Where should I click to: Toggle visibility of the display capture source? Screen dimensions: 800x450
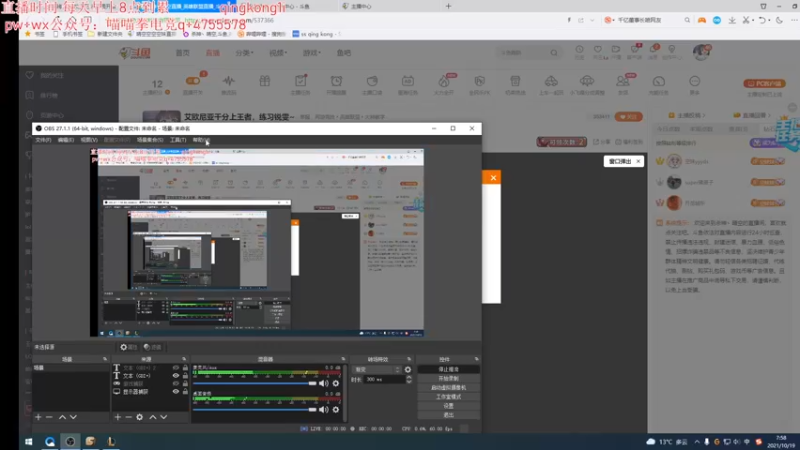[176, 392]
